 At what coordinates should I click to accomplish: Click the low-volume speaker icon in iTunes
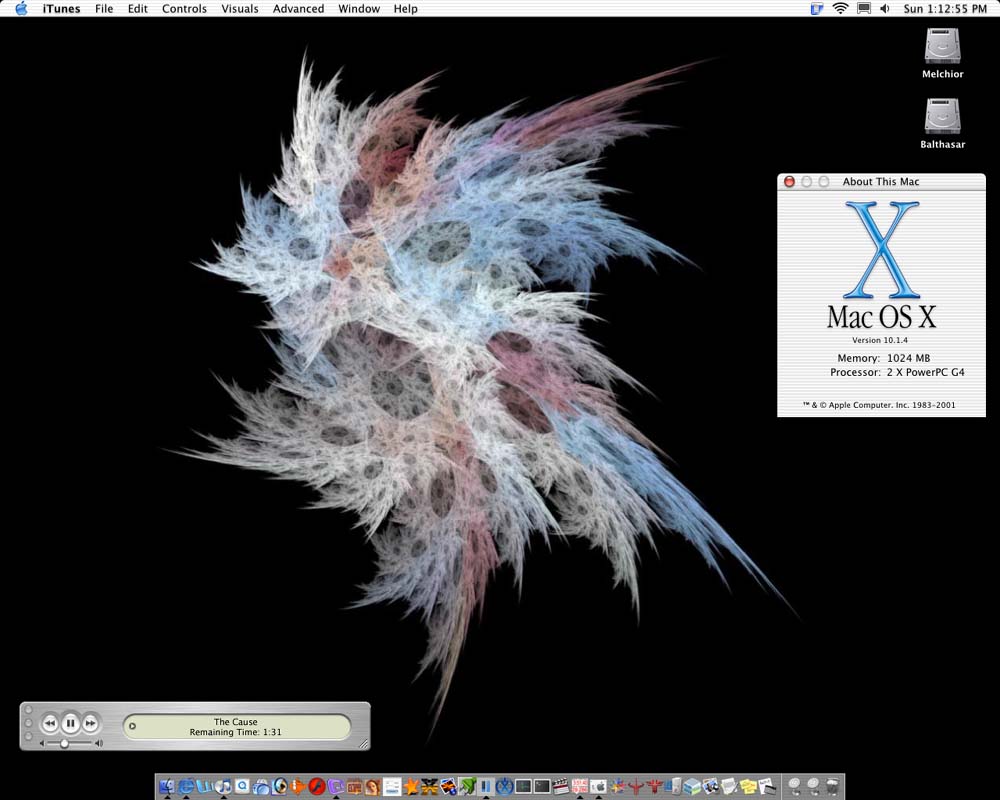(42, 744)
